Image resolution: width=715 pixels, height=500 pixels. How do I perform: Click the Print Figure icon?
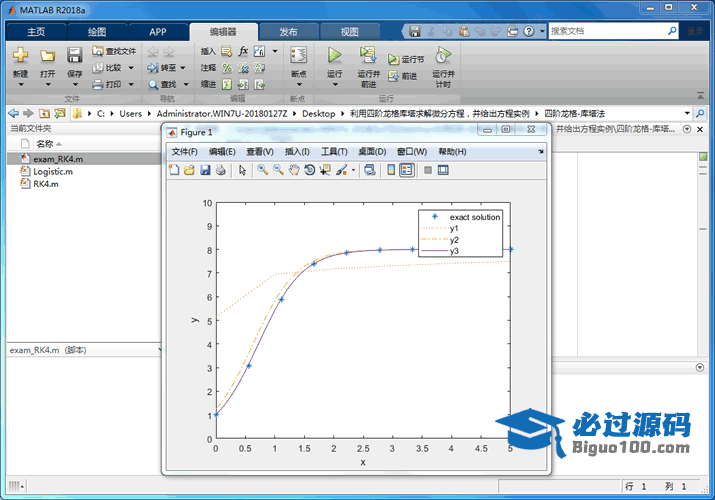pos(220,170)
